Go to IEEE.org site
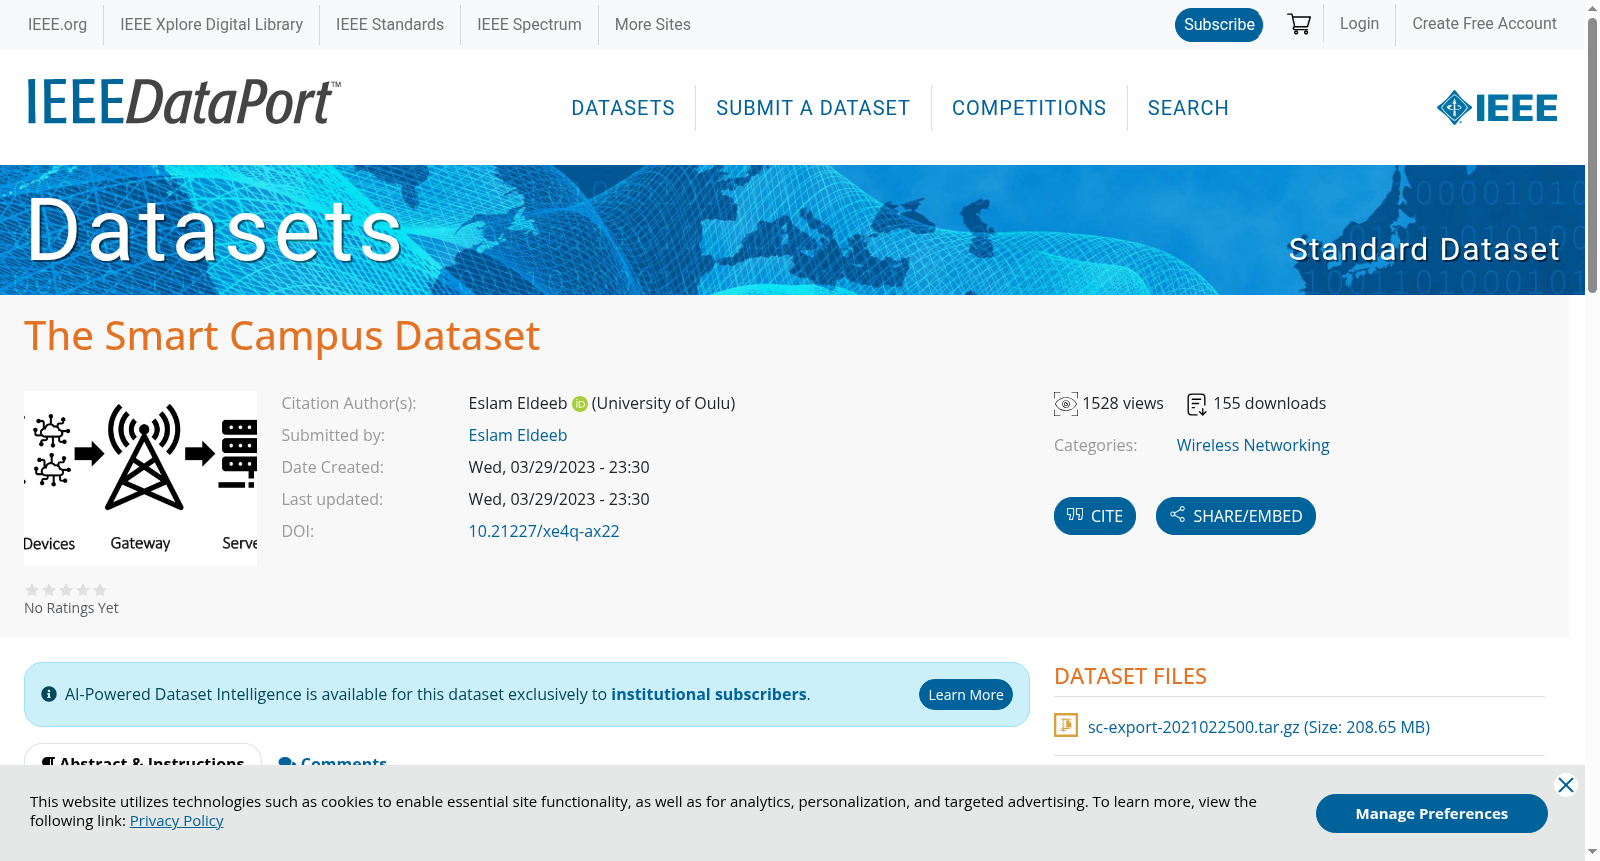 pyautogui.click(x=57, y=24)
